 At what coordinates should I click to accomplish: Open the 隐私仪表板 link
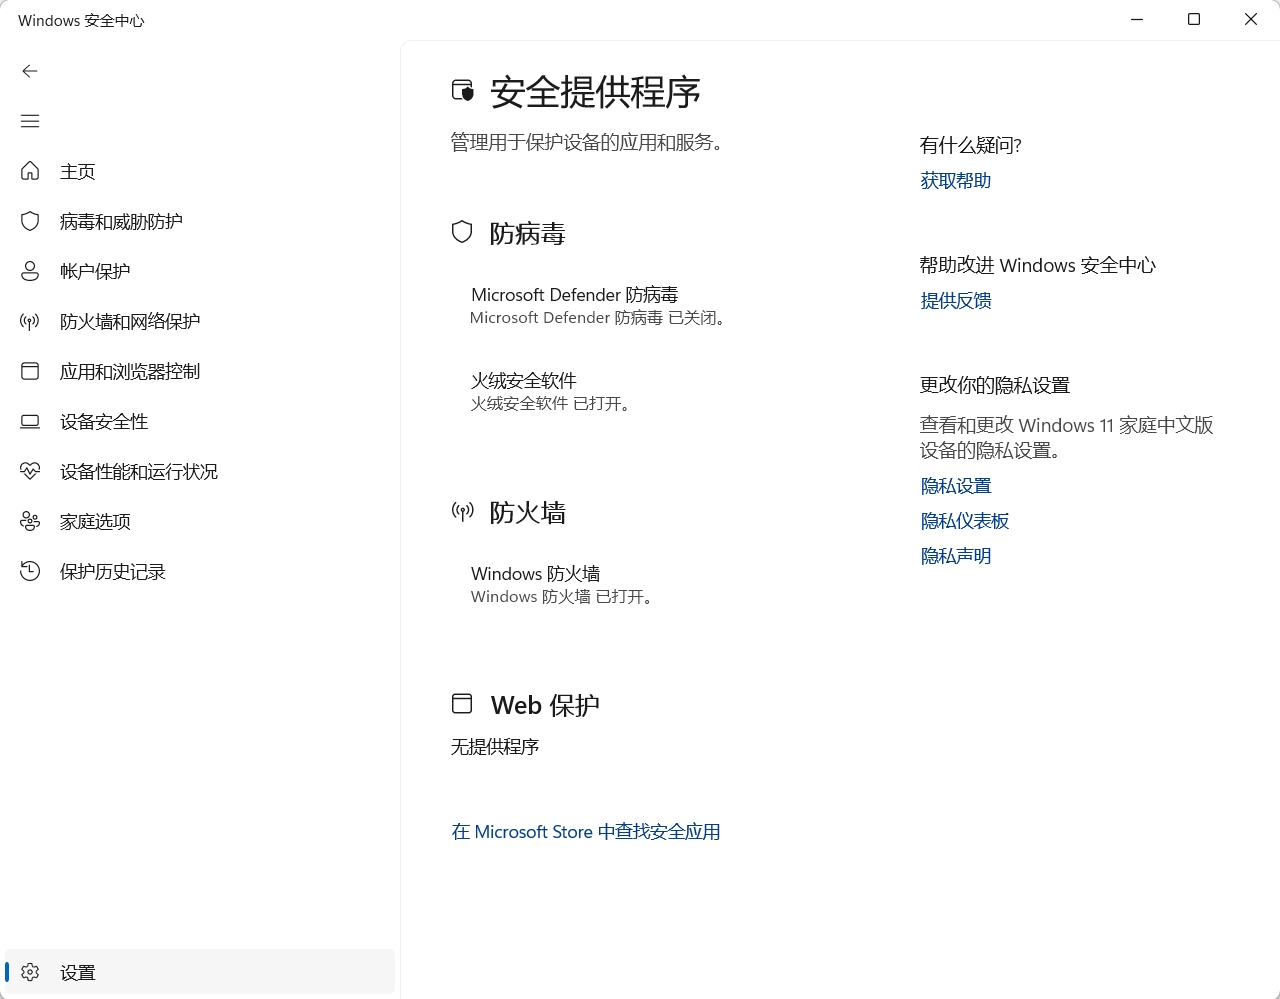tap(964, 521)
